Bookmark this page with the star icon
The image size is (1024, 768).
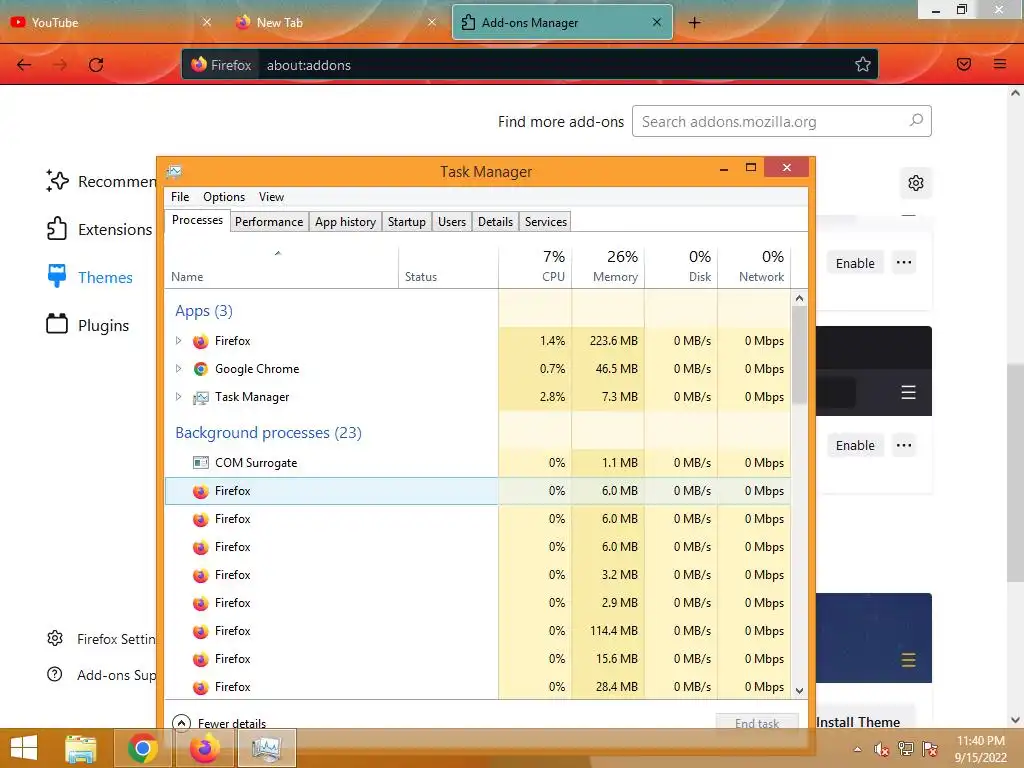(x=863, y=65)
